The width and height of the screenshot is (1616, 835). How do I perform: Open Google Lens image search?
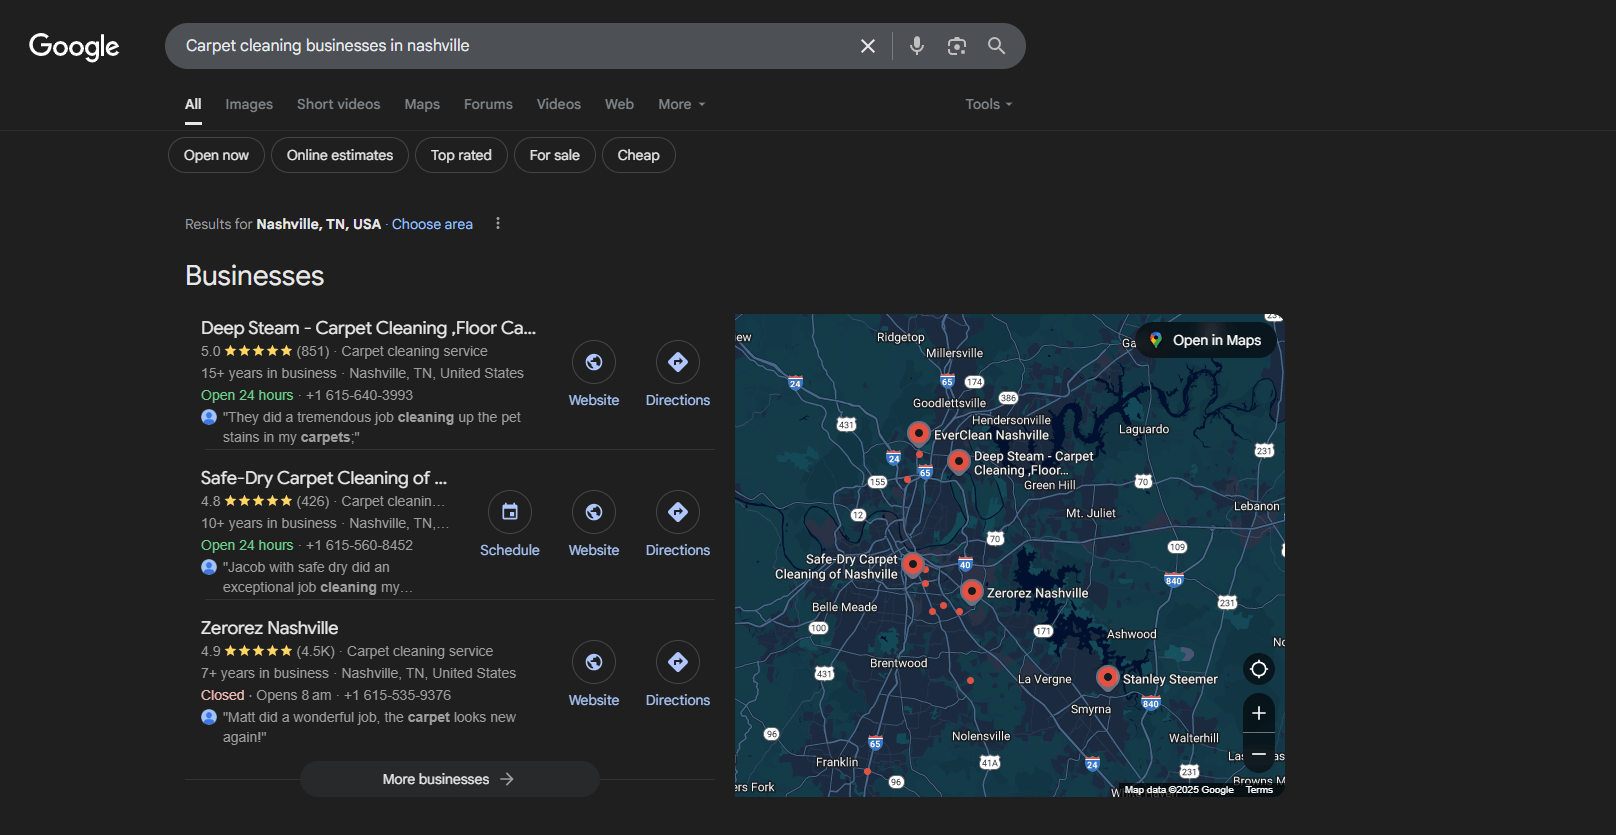tap(957, 46)
